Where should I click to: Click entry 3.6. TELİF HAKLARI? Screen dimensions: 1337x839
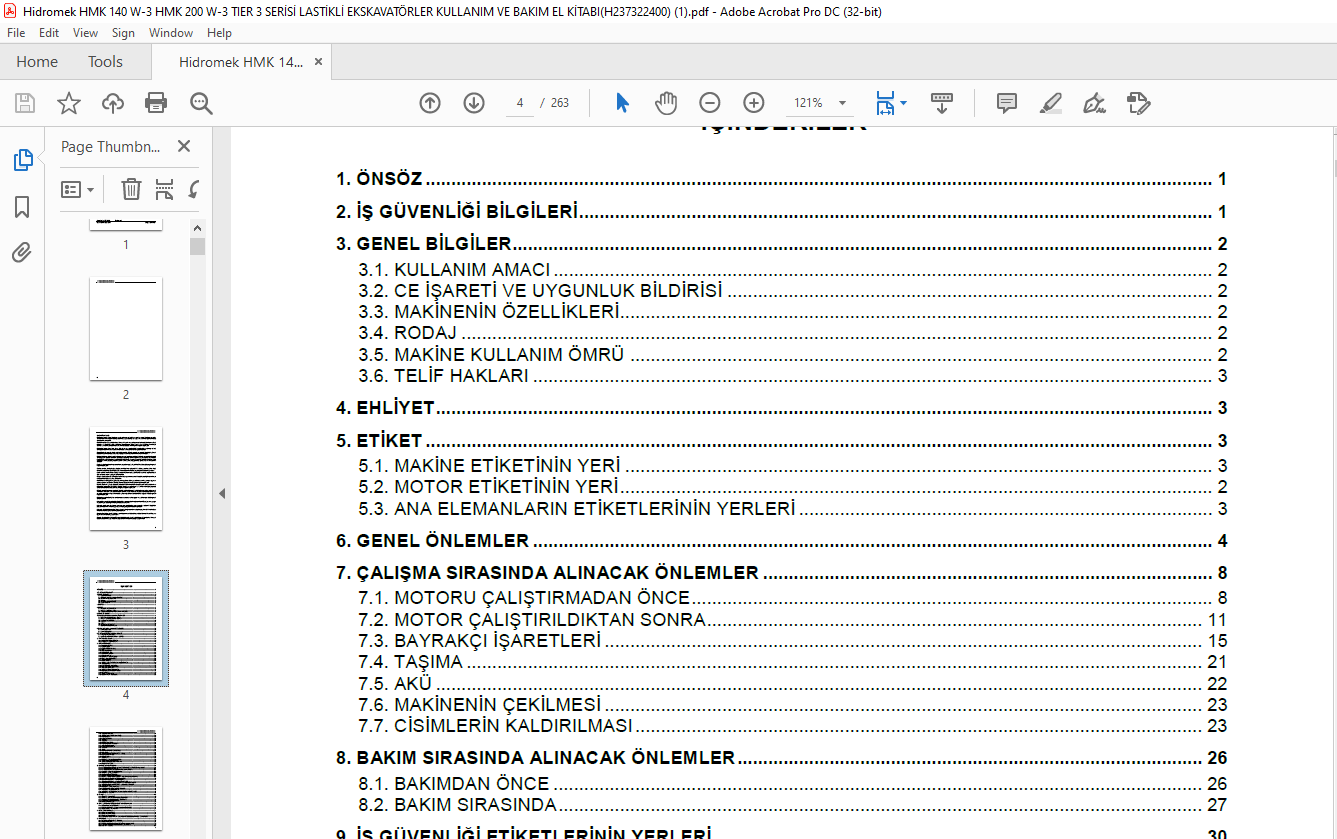coord(793,377)
